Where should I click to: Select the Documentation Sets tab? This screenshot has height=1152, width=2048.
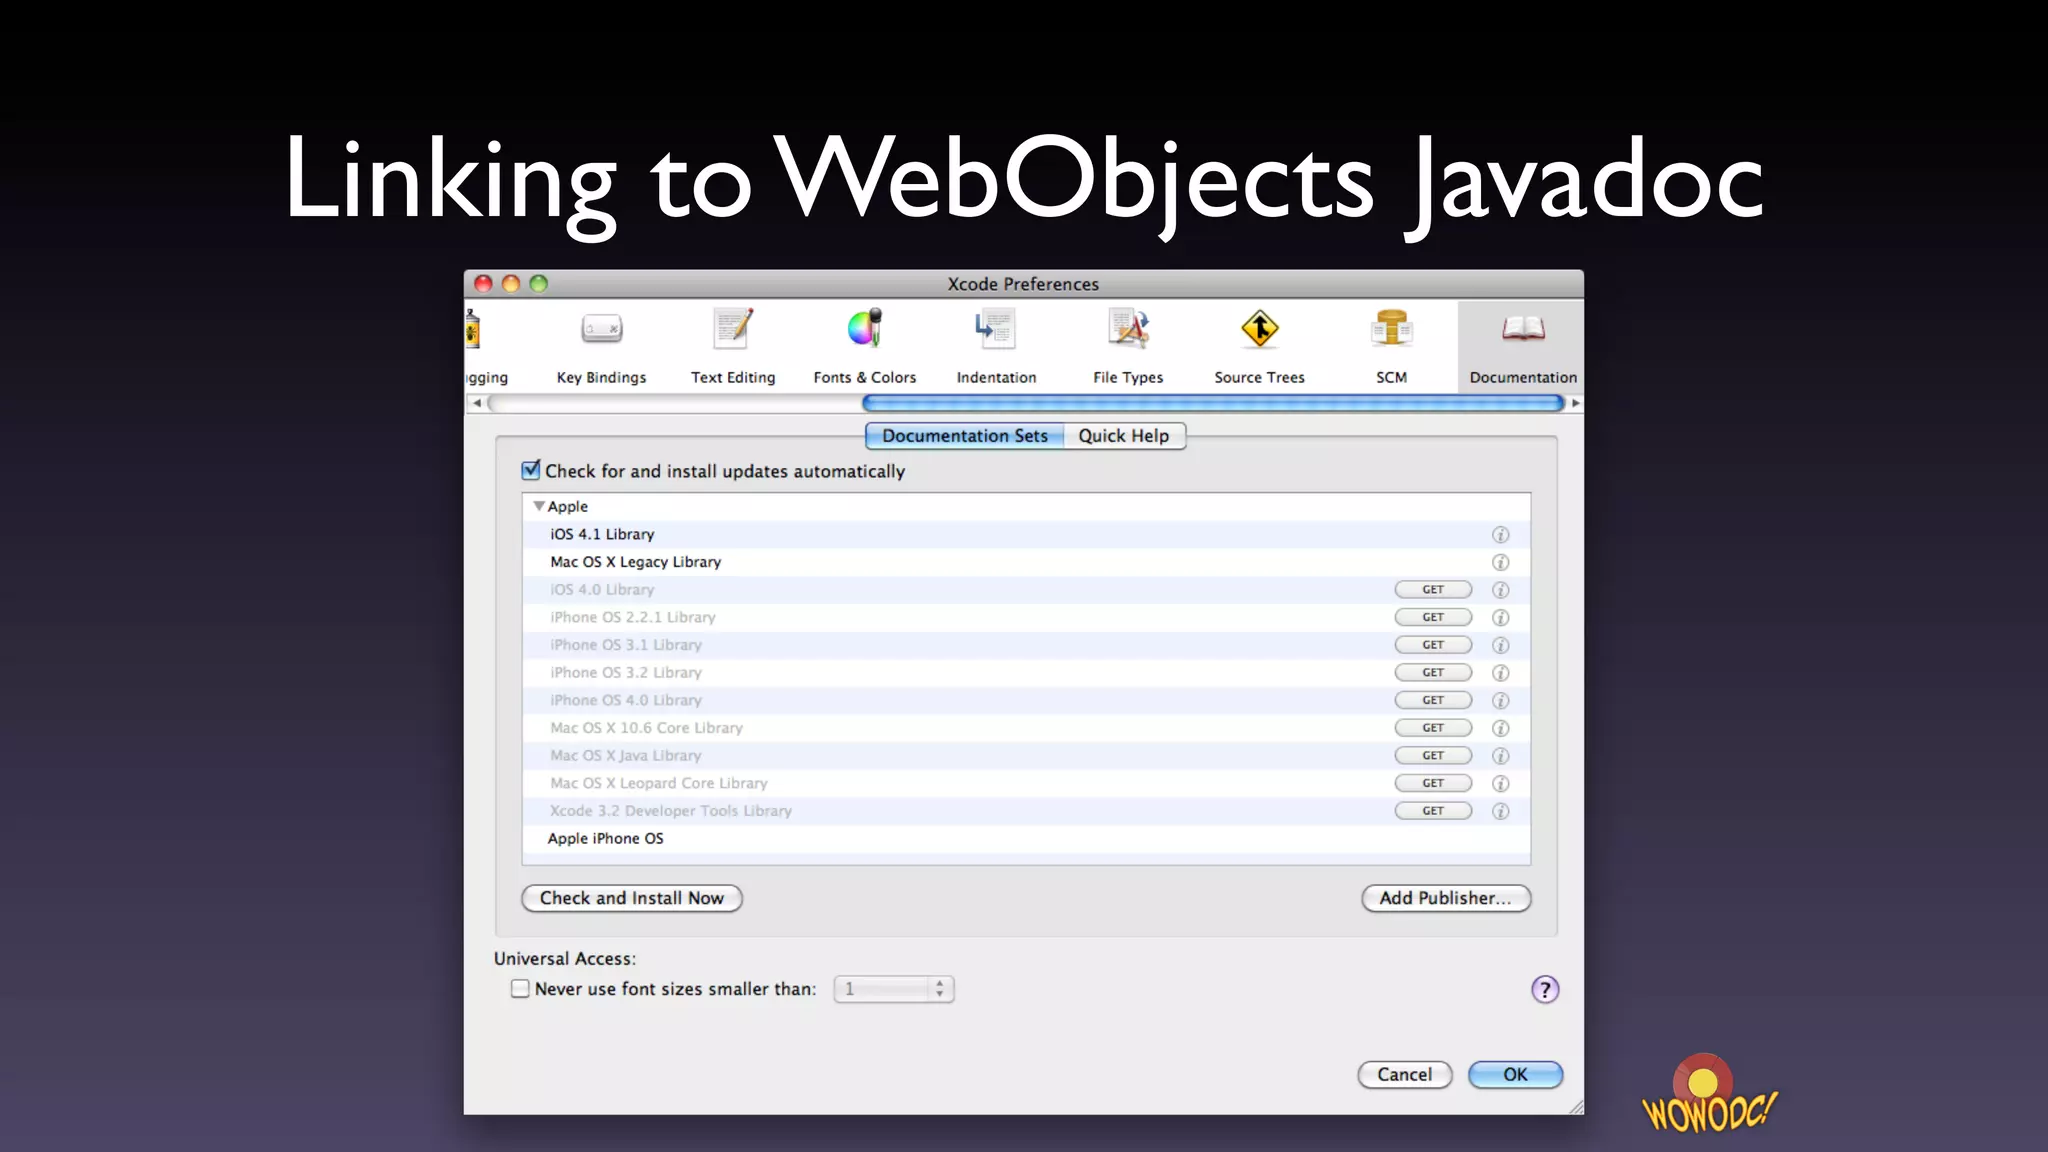964,436
